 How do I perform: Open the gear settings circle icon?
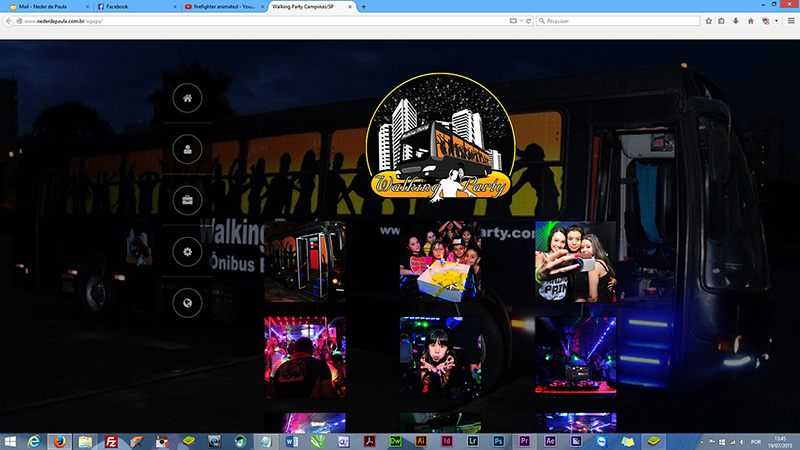(187, 252)
